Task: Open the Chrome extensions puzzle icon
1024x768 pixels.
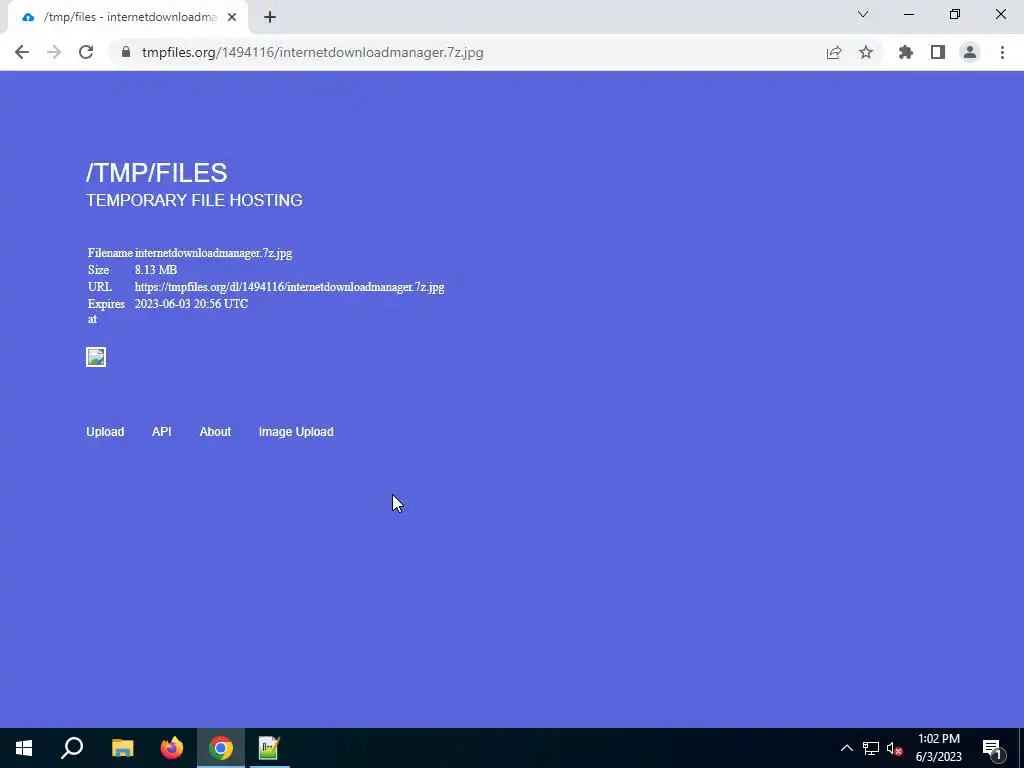Action: click(906, 52)
